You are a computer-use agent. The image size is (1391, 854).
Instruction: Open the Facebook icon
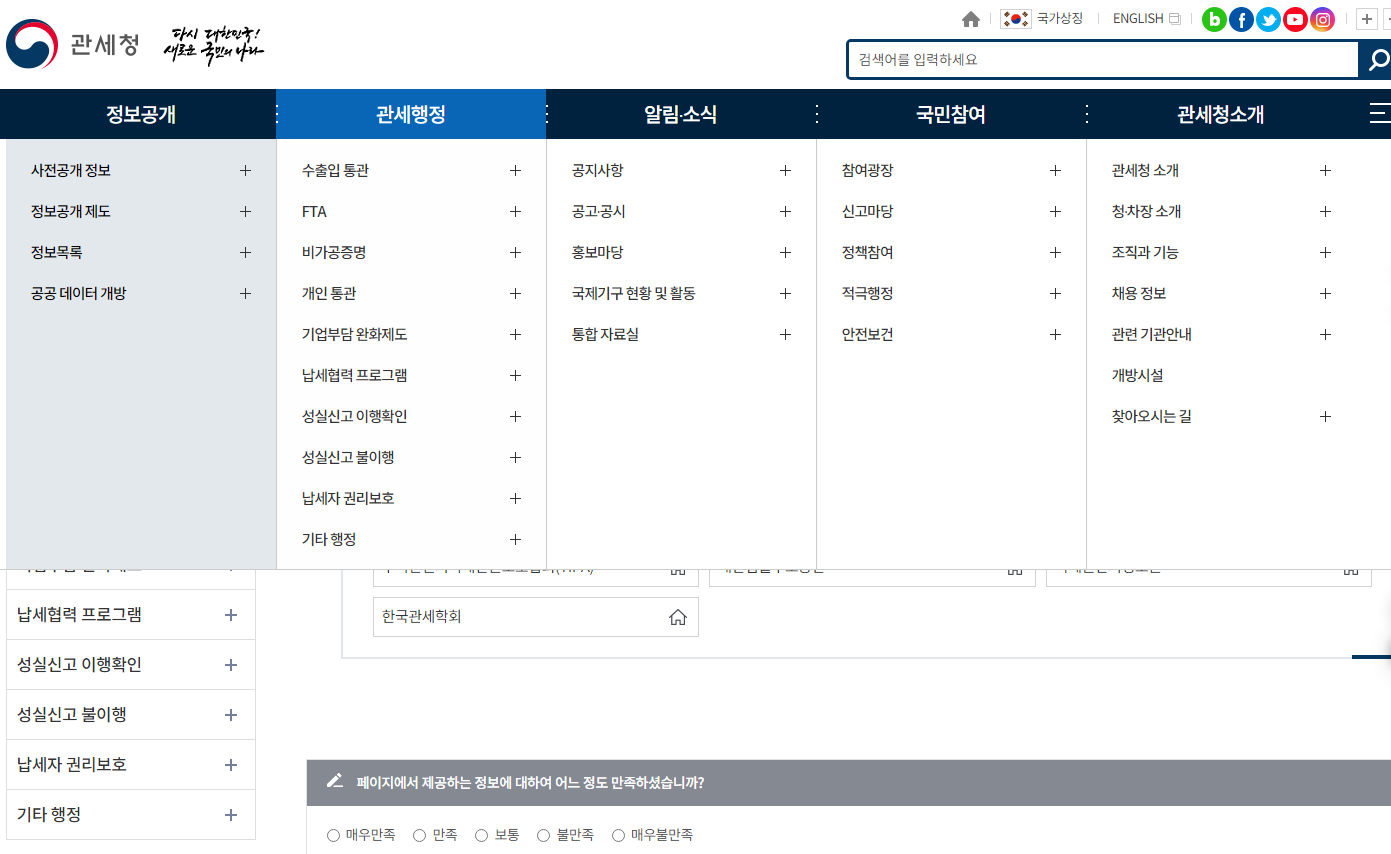coord(1241,19)
